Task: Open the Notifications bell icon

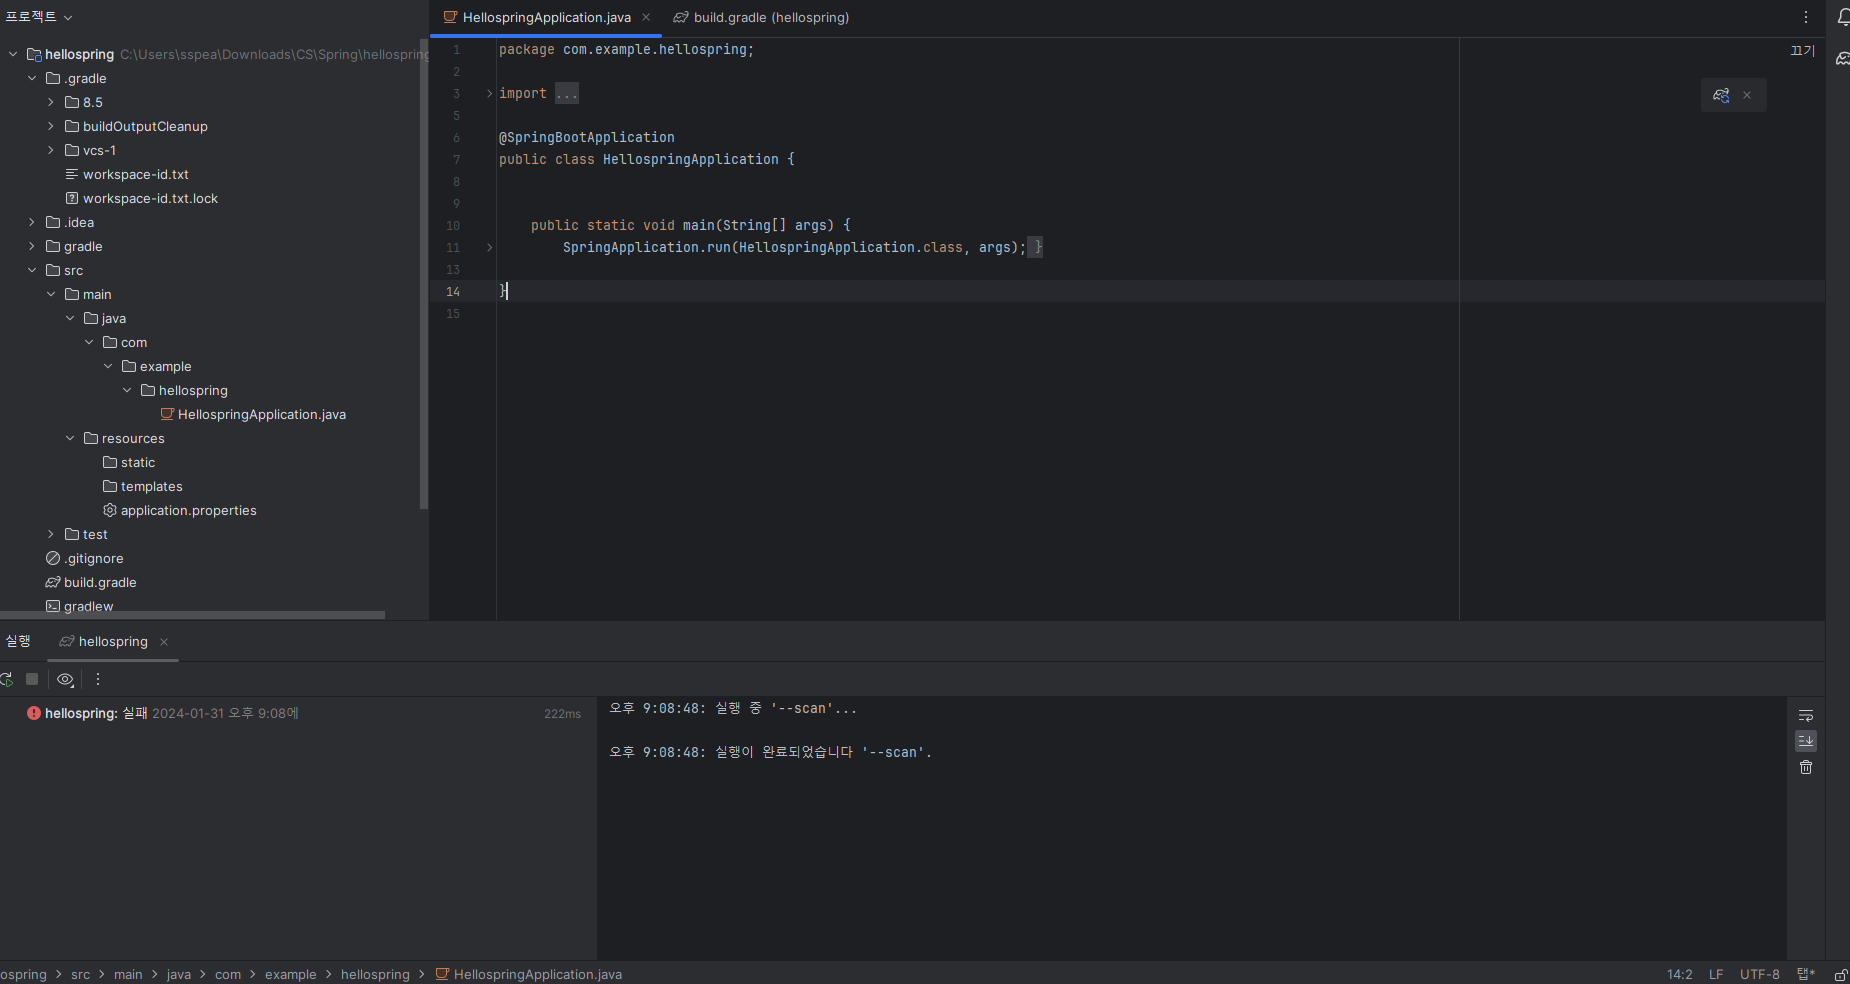Action: point(1843,17)
